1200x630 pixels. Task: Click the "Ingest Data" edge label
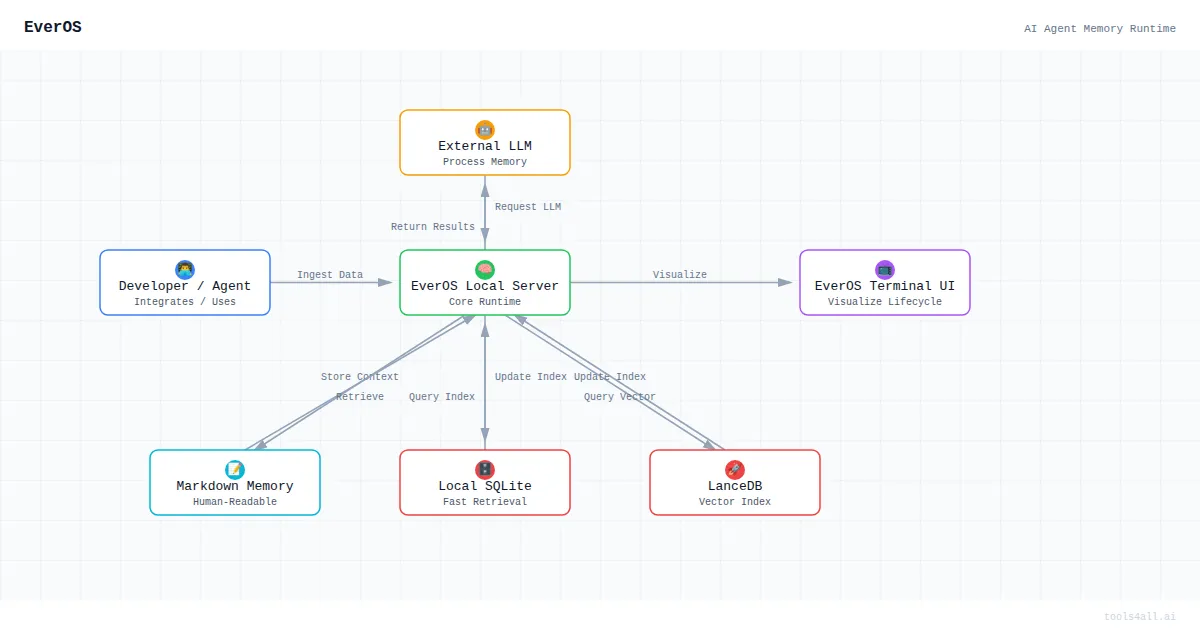[330, 275]
